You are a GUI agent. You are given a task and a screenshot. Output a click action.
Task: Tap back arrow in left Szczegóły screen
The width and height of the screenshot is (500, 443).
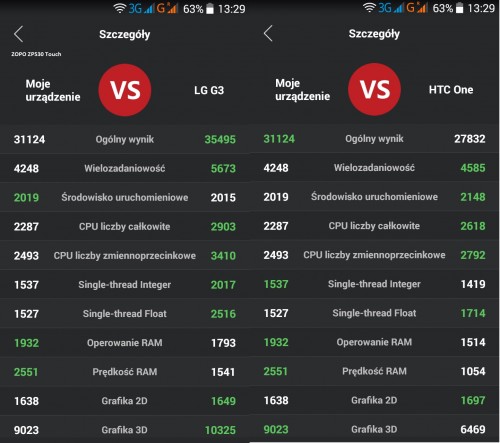click(19, 34)
